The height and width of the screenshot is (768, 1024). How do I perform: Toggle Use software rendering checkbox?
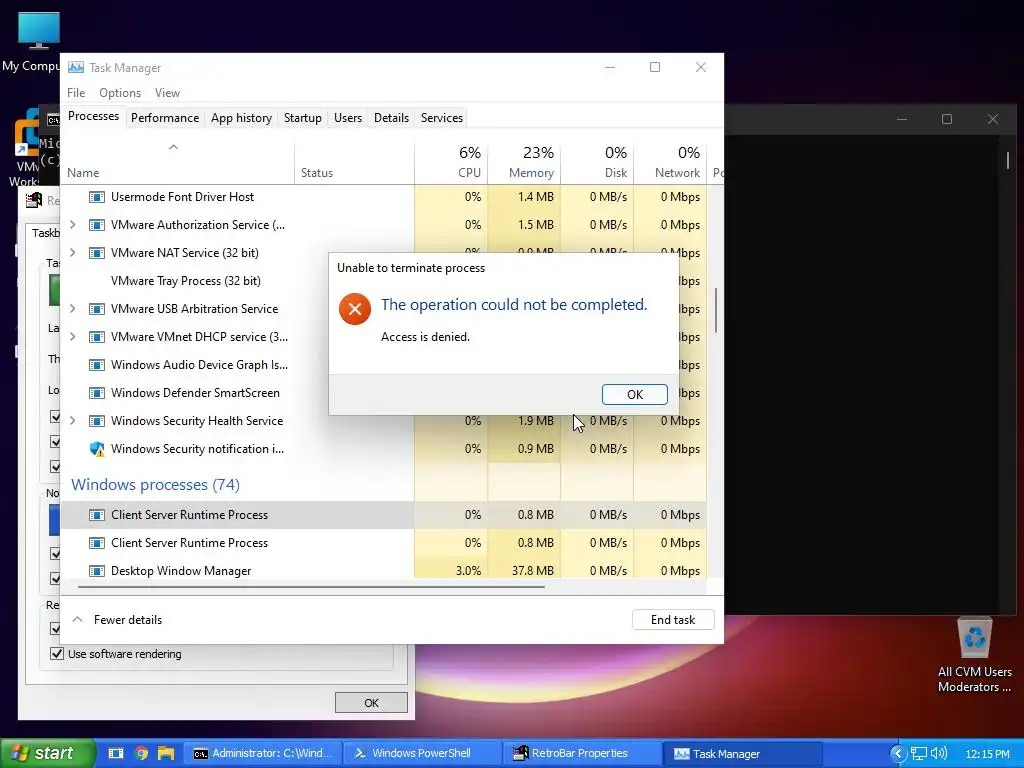coord(57,654)
